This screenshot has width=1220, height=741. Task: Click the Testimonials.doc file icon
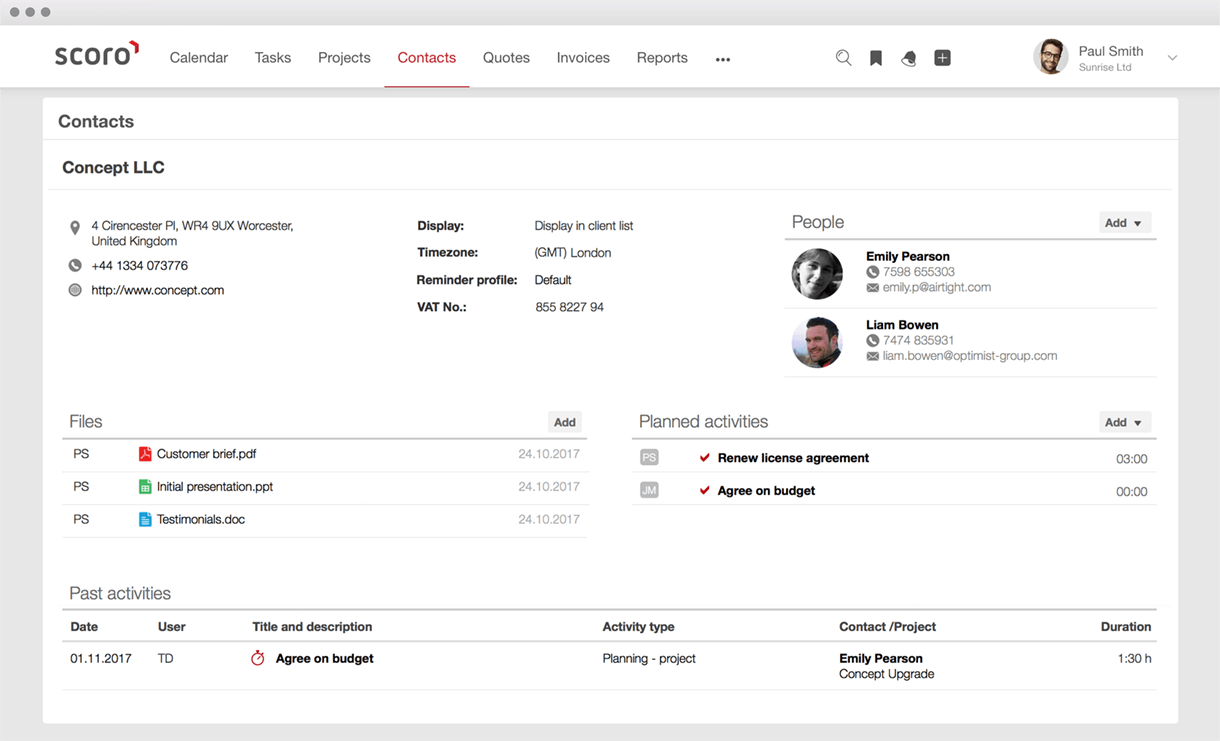[x=145, y=520]
